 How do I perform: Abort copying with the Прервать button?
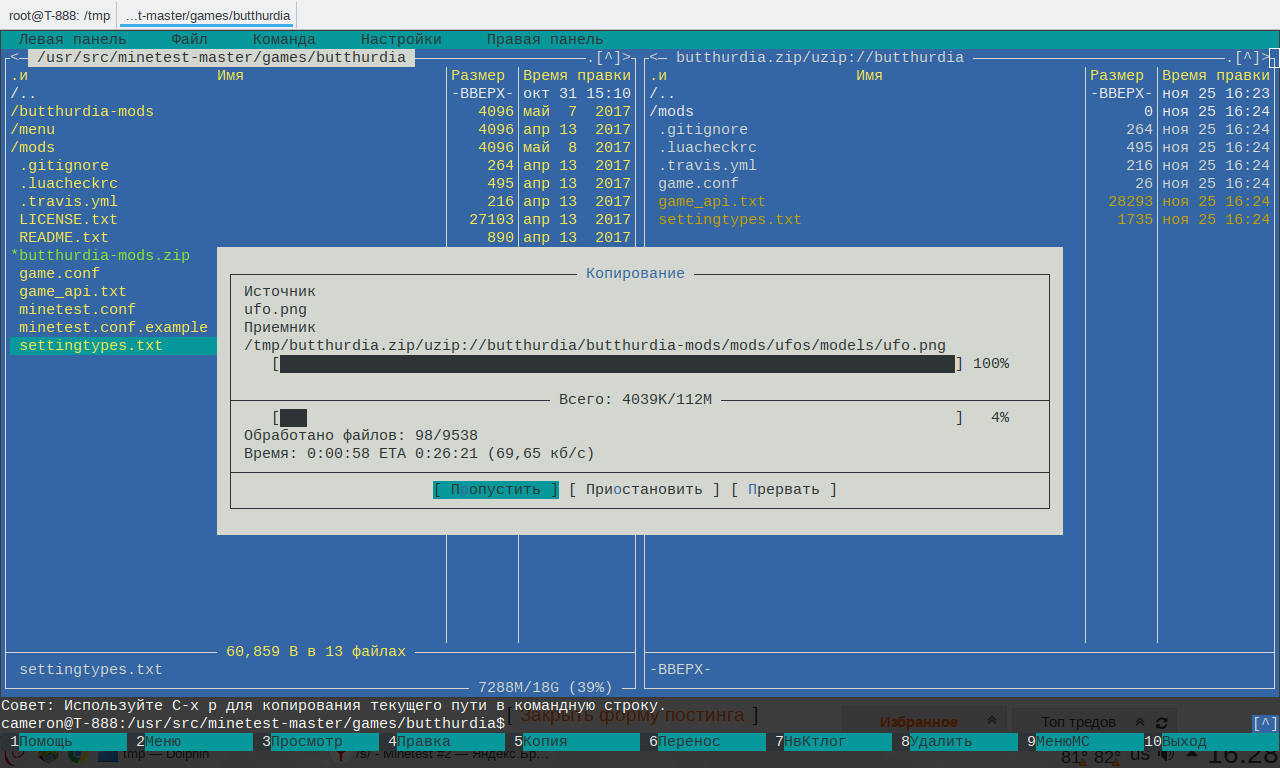(784, 489)
